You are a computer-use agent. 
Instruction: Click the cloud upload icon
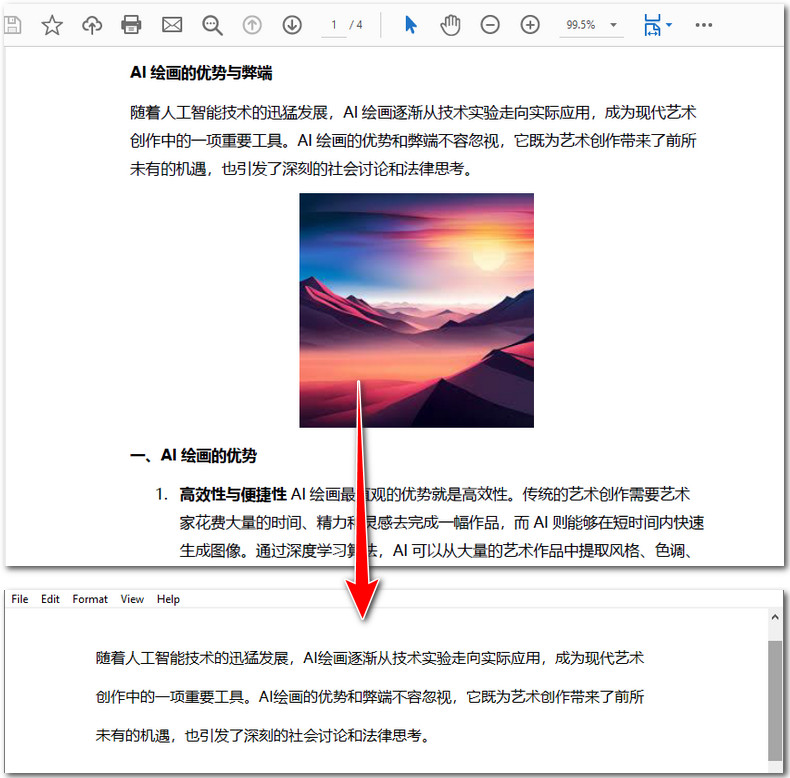(x=92, y=25)
